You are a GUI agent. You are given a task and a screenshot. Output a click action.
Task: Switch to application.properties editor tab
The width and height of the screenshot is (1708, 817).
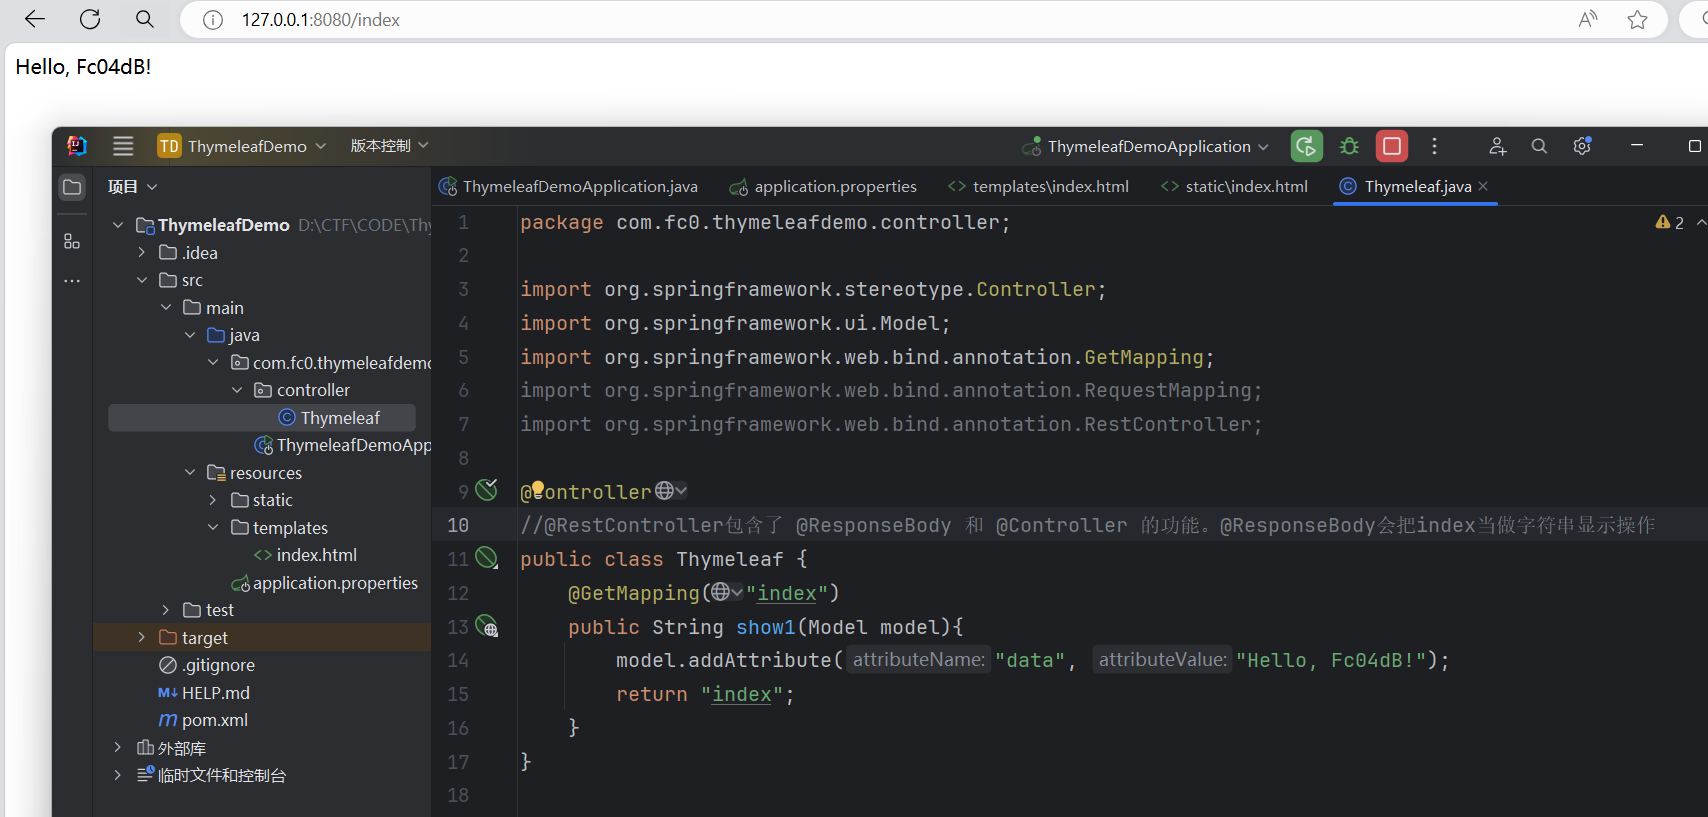(834, 187)
